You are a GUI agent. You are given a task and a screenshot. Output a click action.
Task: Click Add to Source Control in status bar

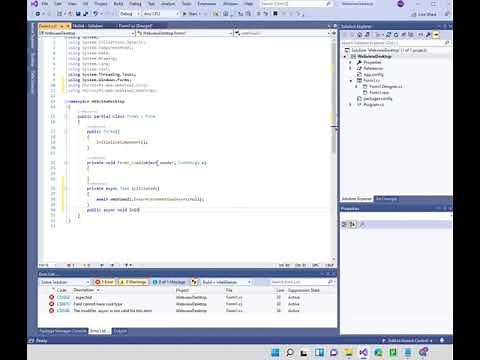click(407, 340)
